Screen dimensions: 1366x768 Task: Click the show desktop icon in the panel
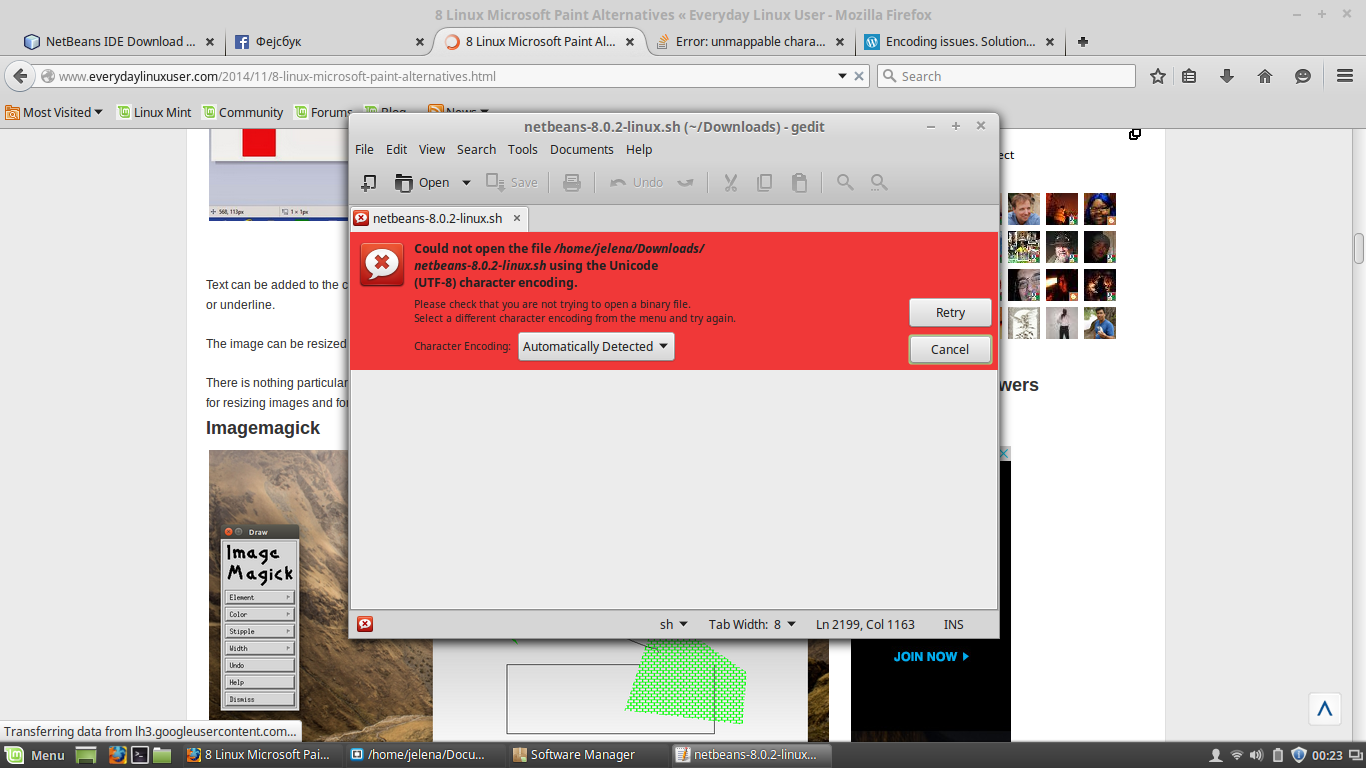87,755
